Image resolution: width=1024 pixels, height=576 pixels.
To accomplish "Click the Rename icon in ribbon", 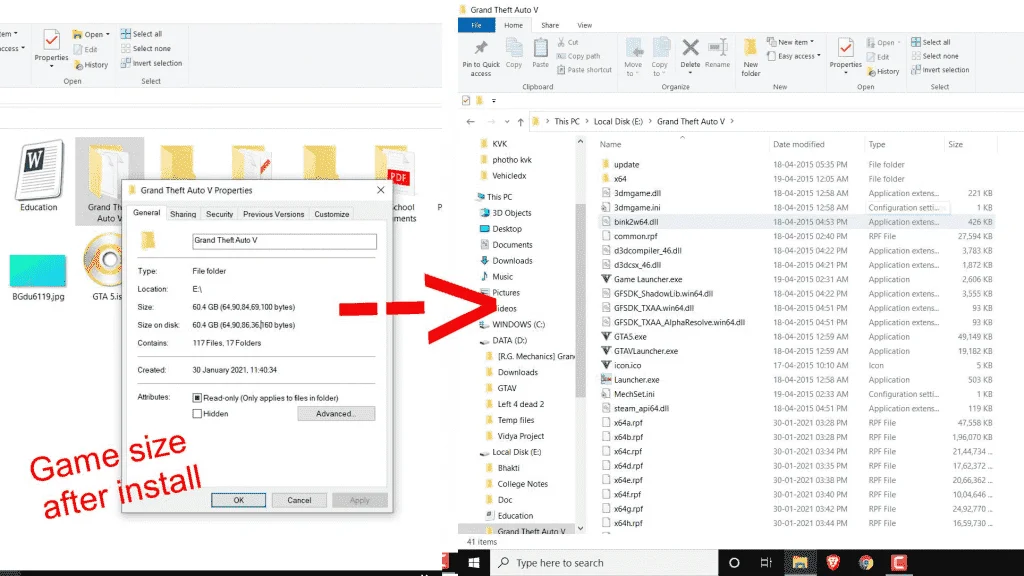I will pyautogui.click(x=718, y=47).
